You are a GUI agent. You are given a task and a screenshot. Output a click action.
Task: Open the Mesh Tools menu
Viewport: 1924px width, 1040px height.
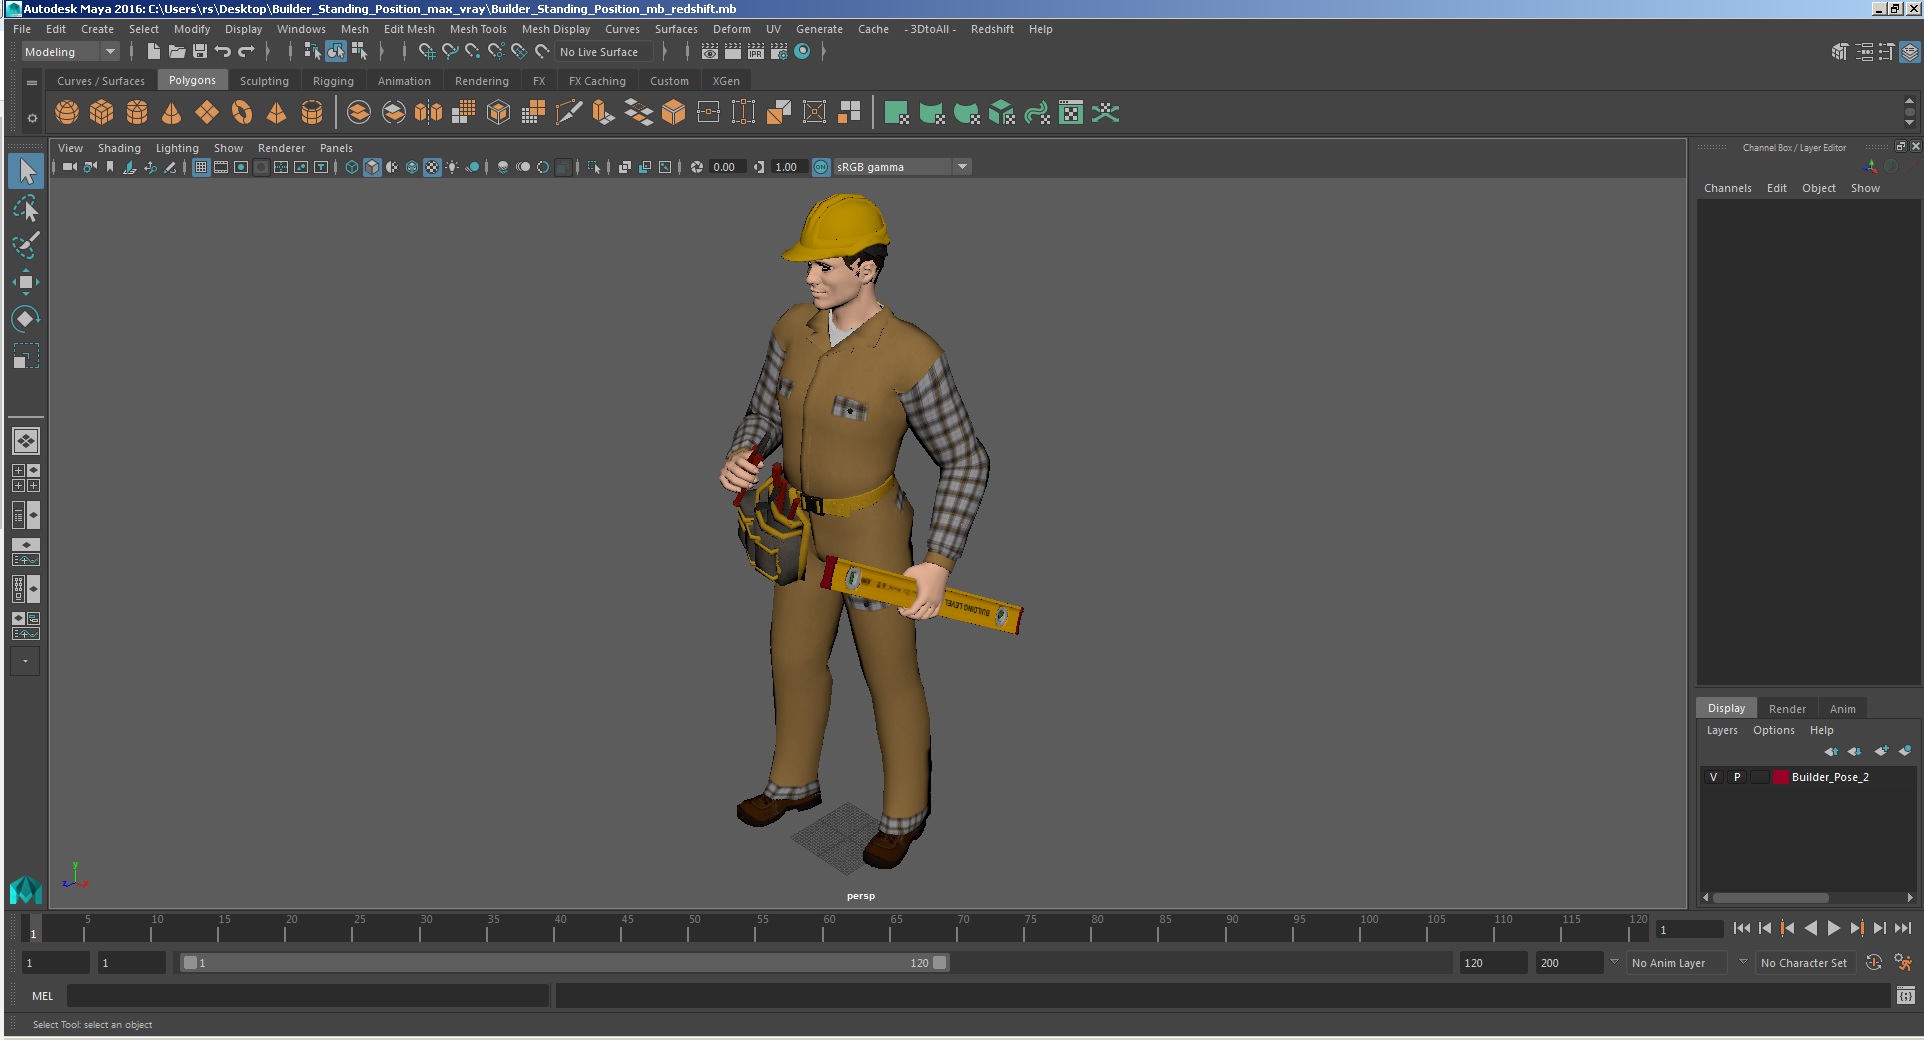pyautogui.click(x=478, y=29)
